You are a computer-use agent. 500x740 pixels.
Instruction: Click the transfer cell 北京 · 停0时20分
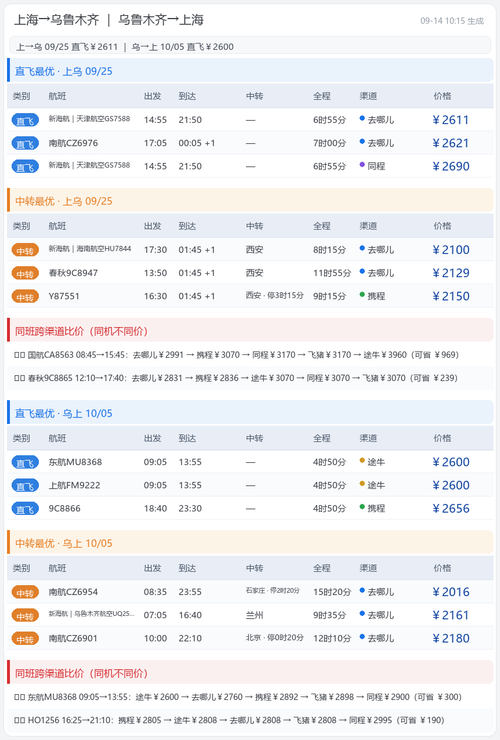[x=274, y=638]
